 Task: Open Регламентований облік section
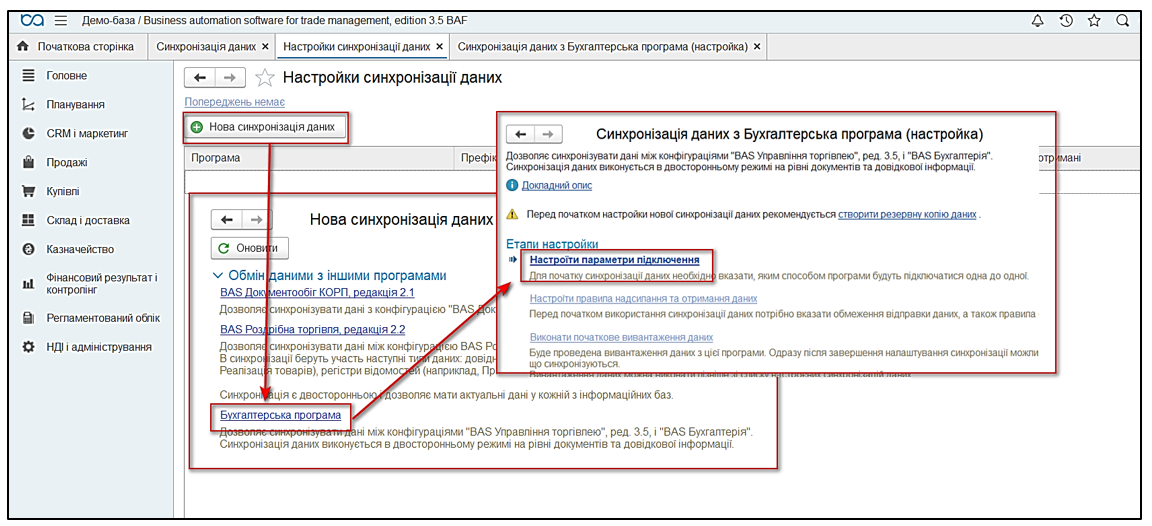(103, 318)
